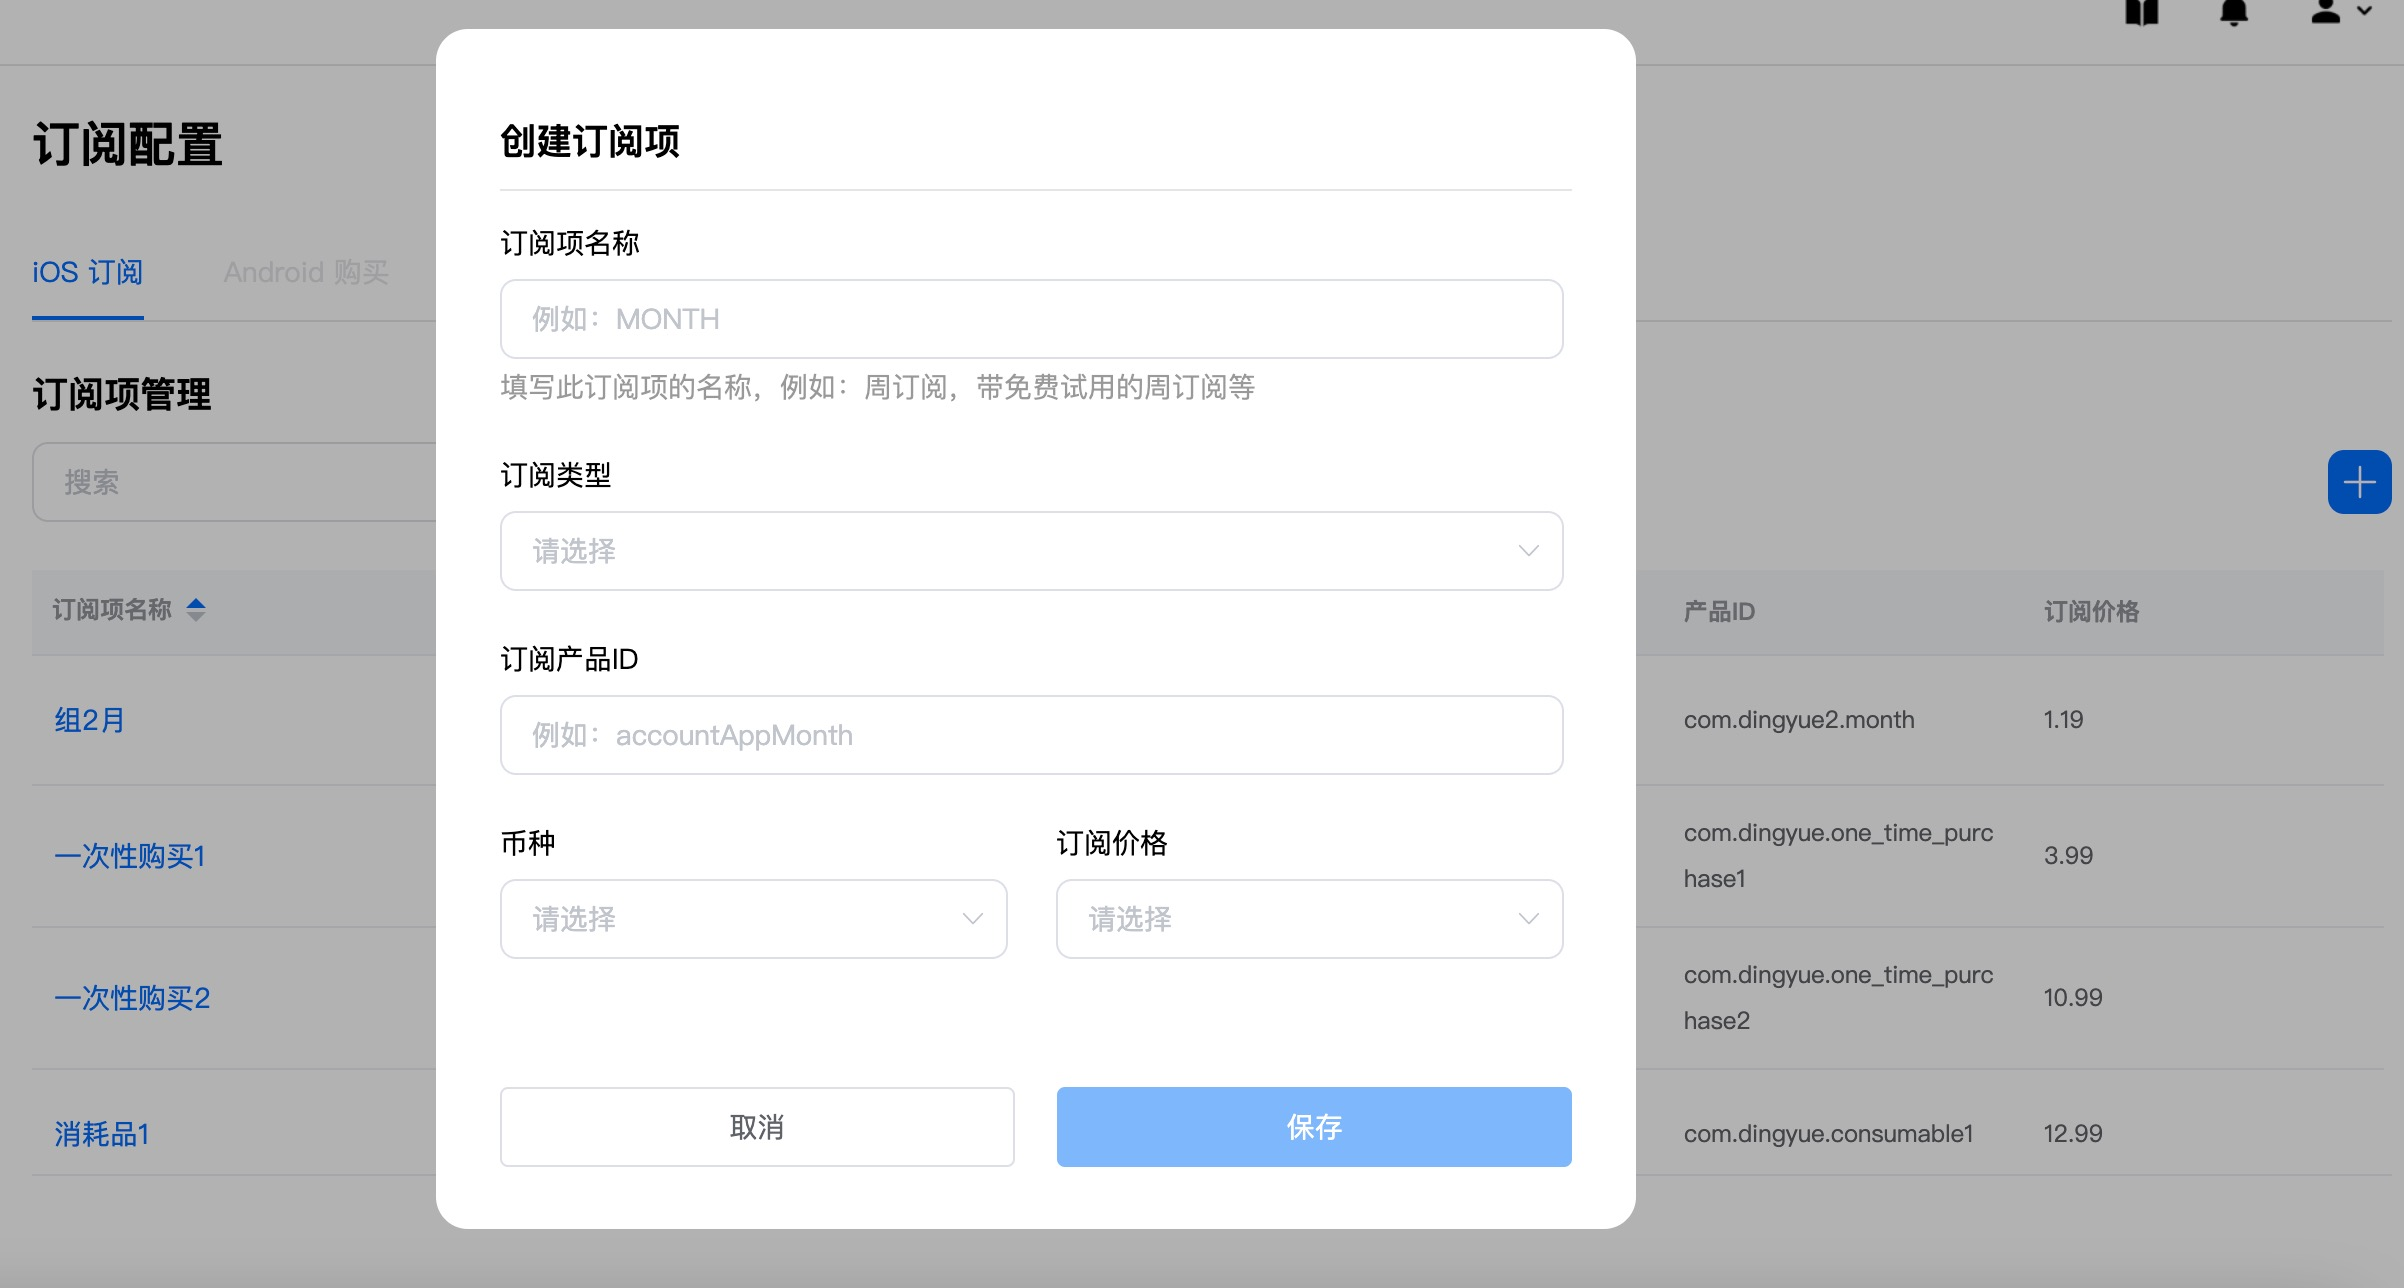The image size is (2404, 1288).
Task: Click the 币种 dropdown chevron icon
Action: coord(971,918)
